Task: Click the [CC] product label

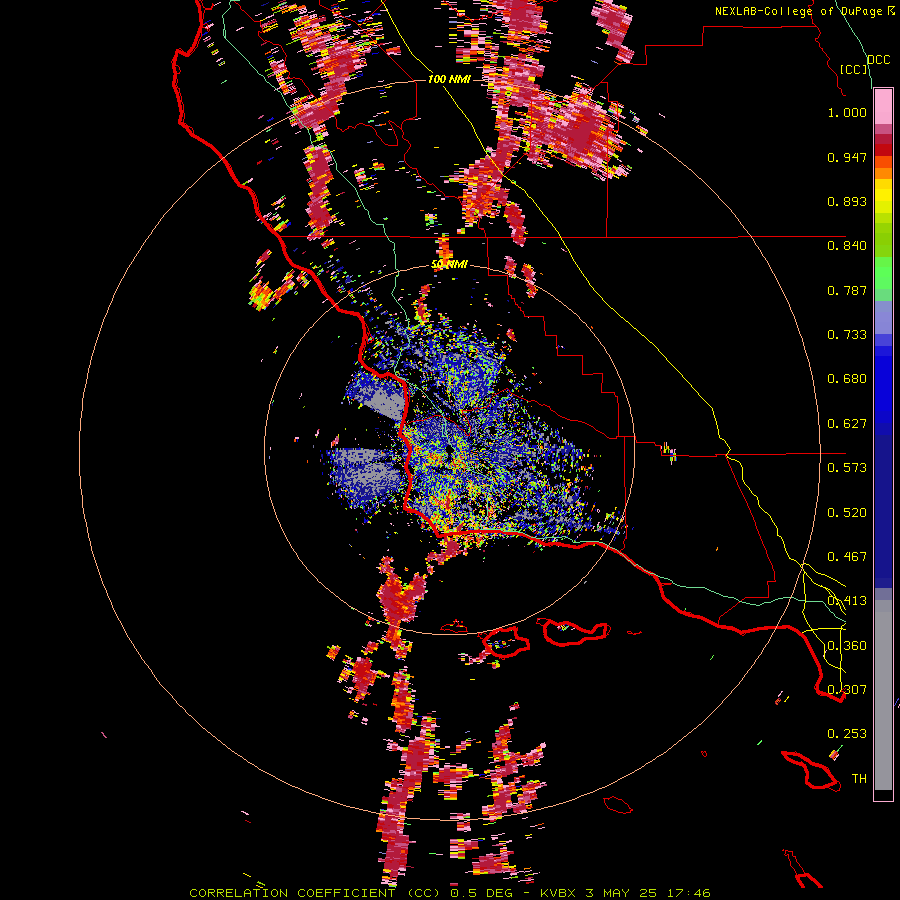Action: click(x=854, y=70)
